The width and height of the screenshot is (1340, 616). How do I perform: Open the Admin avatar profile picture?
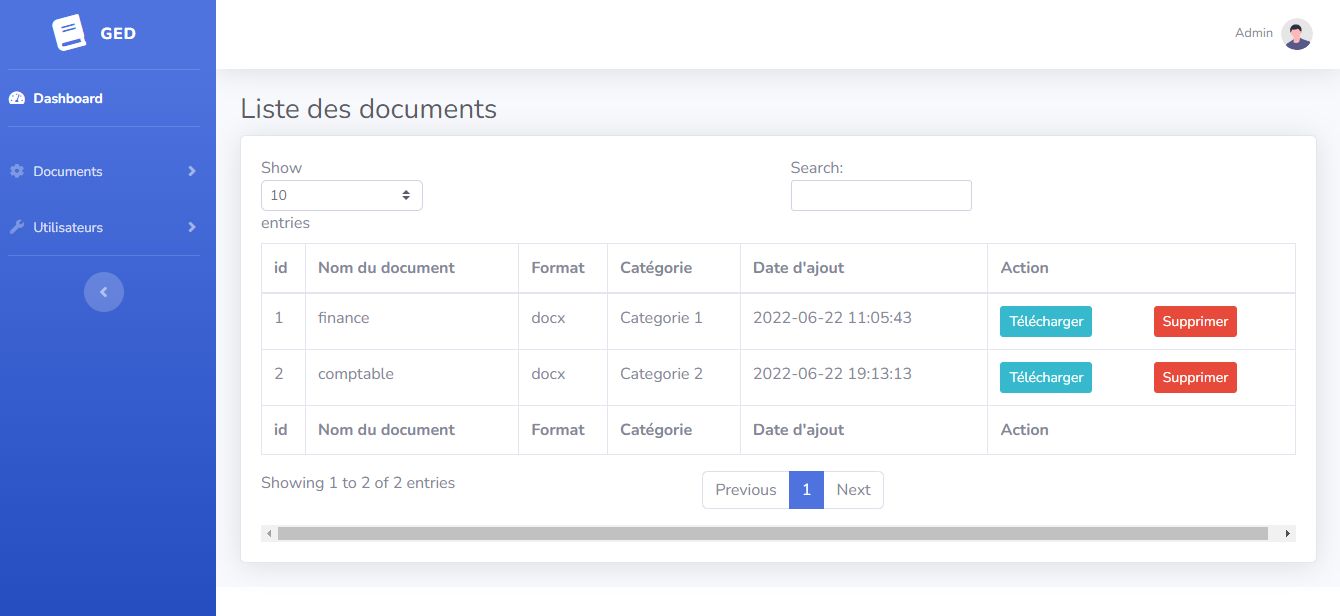click(1296, 34)
